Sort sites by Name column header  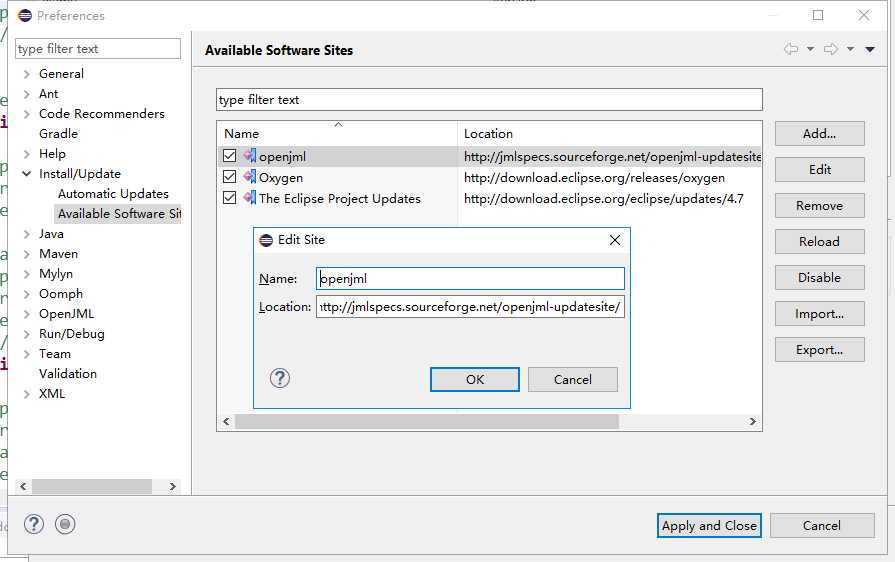(337, 134)
